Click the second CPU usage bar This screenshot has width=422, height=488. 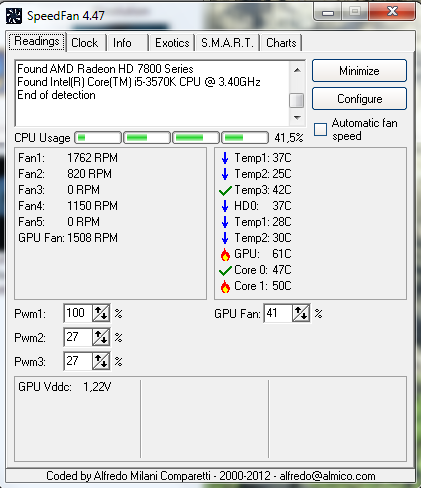coord(147,137)
